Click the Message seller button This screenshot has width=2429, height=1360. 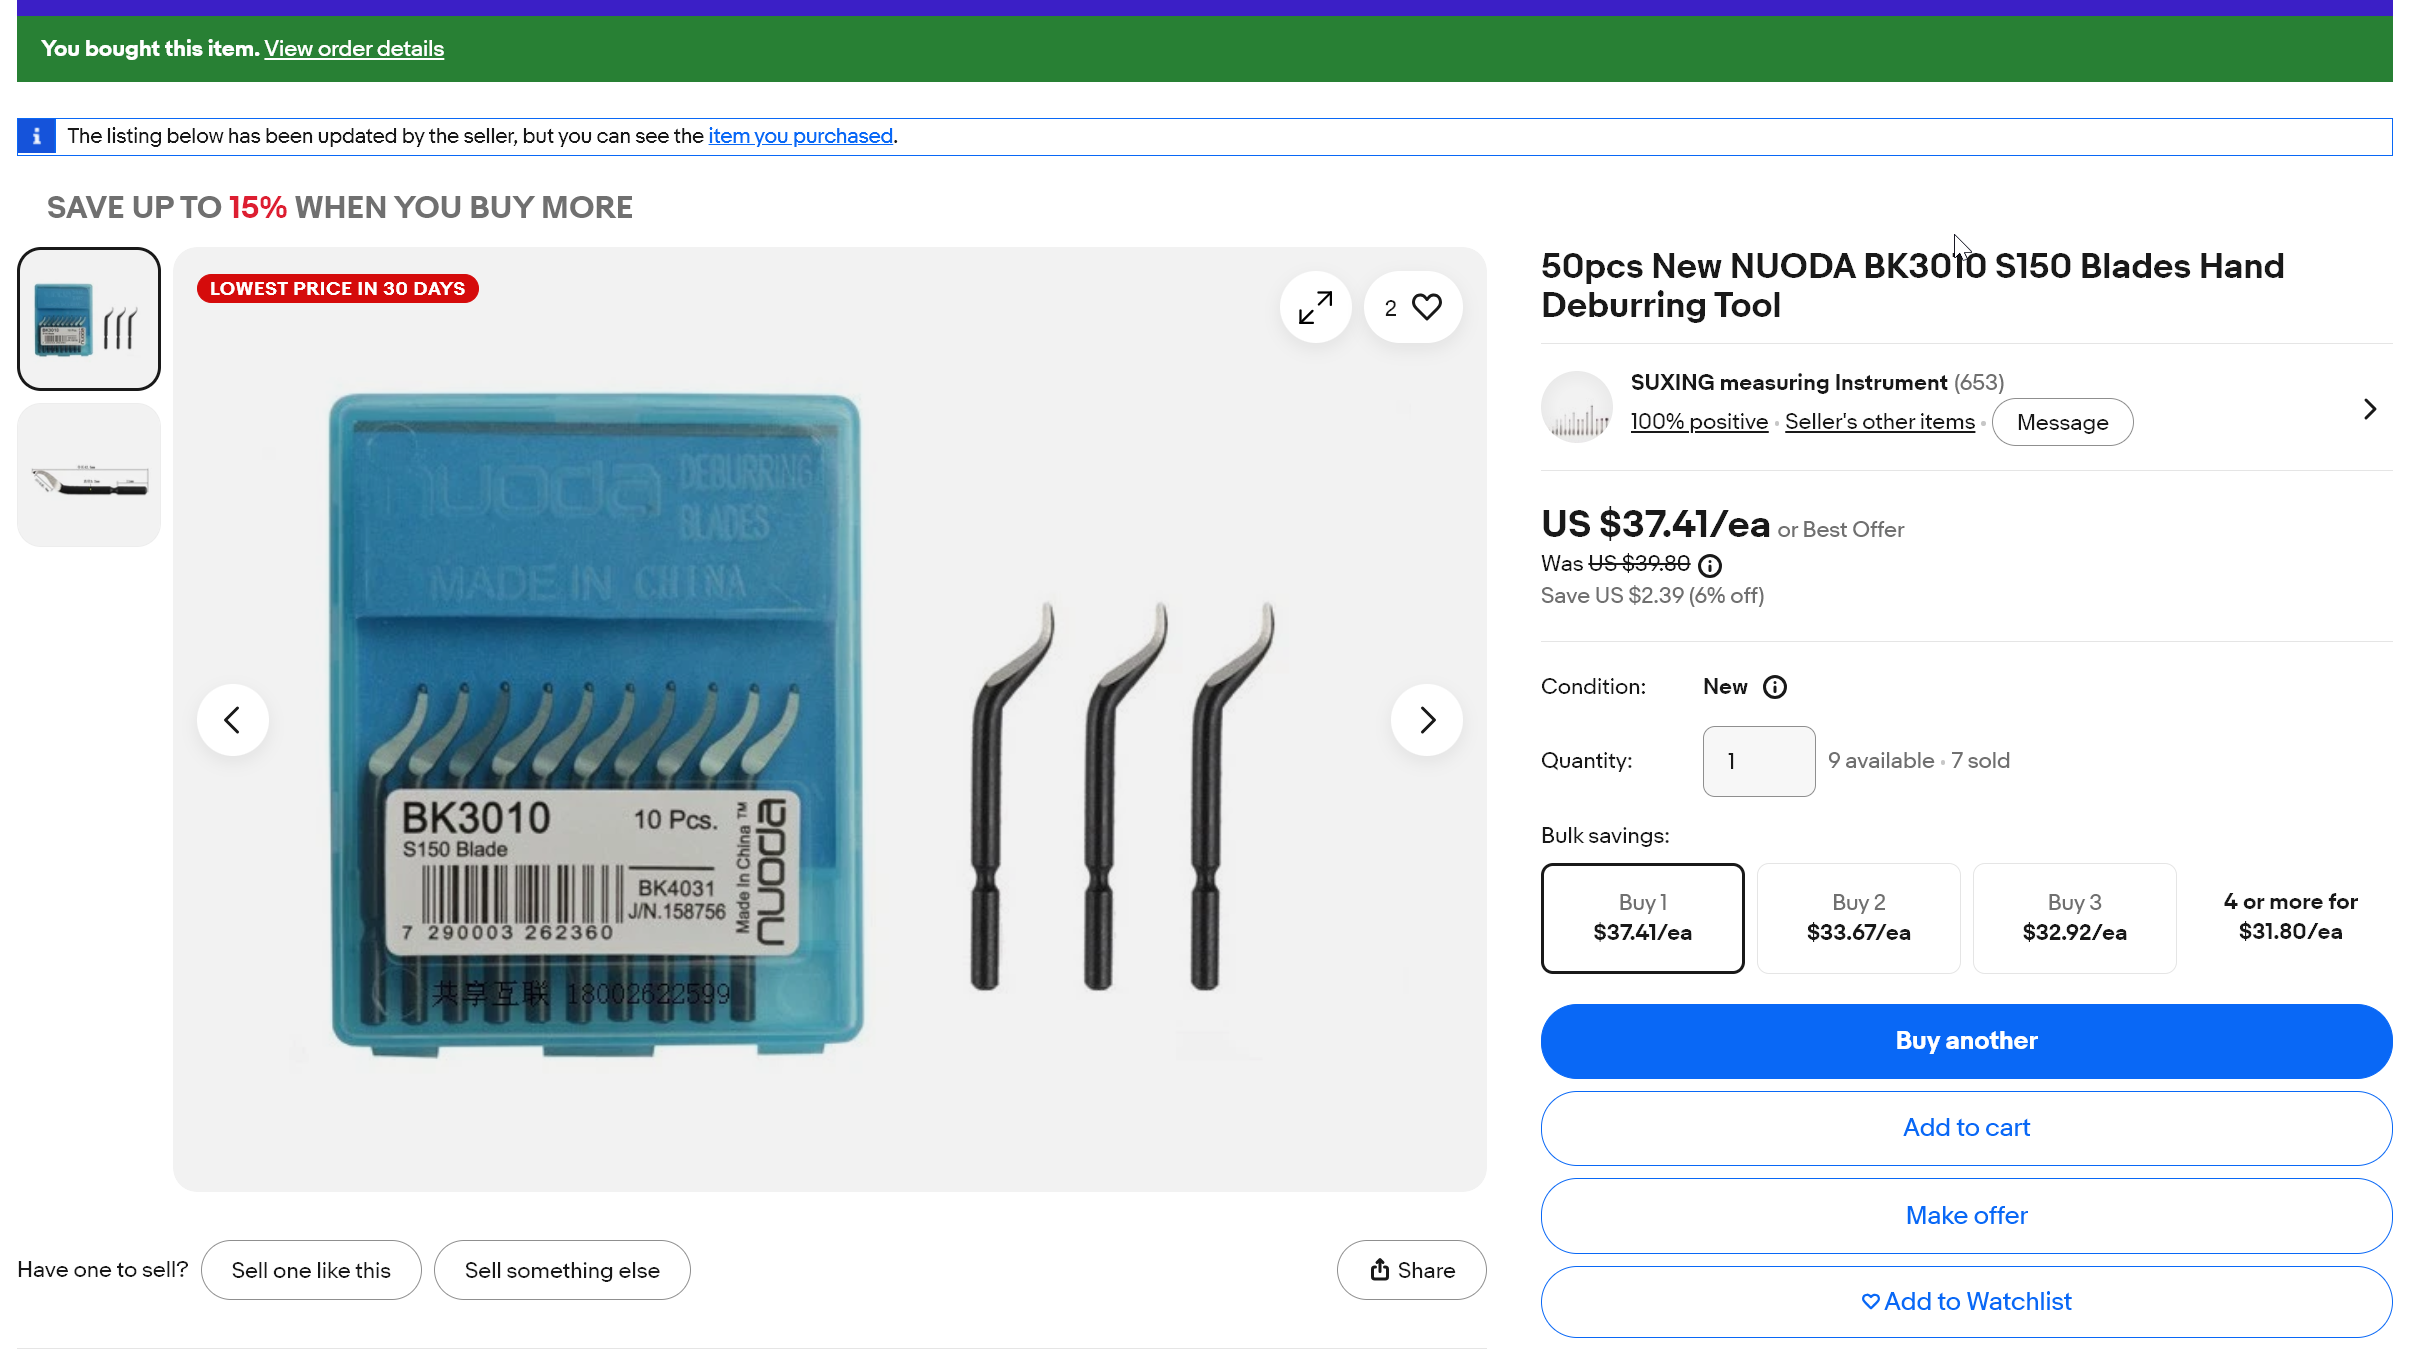click(2063, 422)
